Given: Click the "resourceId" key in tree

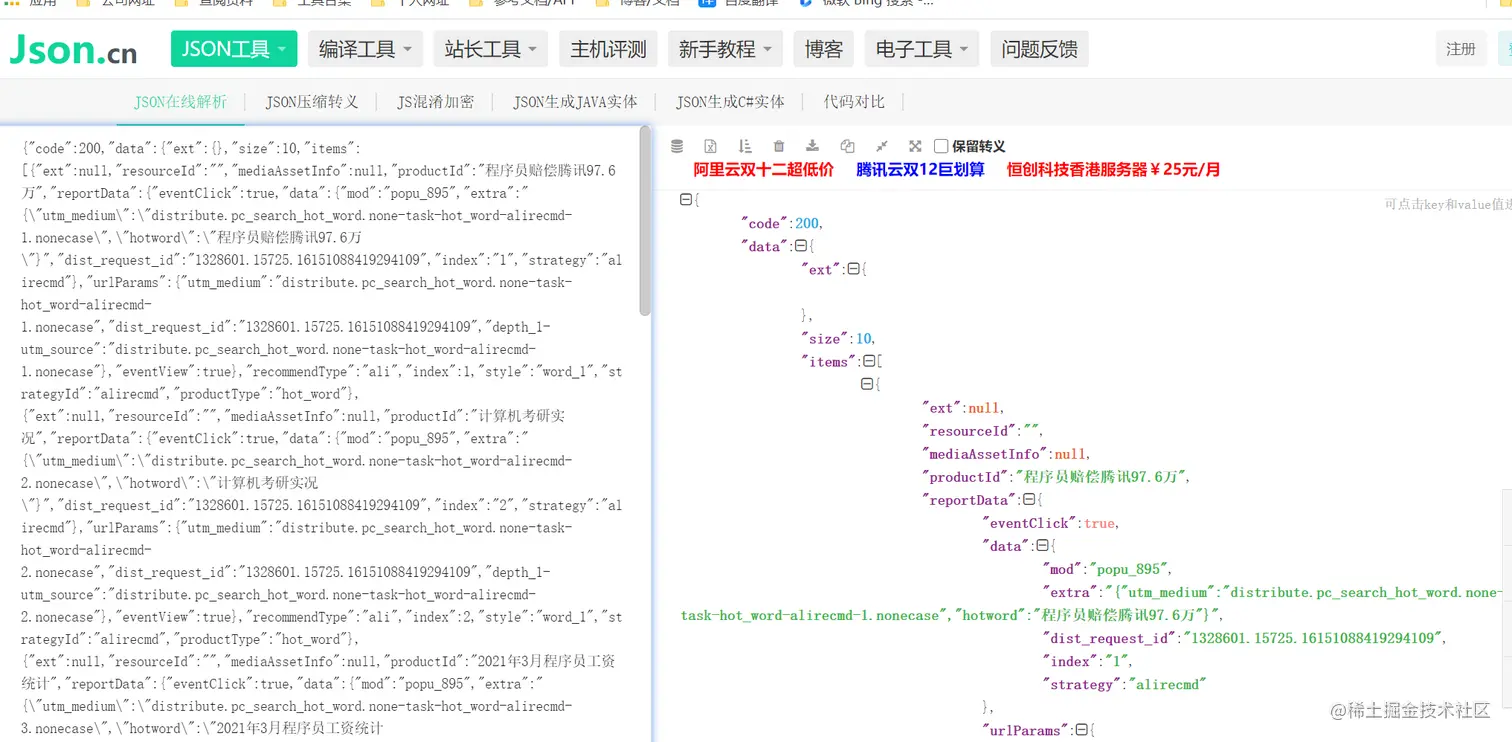Looking at the screenshot, I should (968, 431).
